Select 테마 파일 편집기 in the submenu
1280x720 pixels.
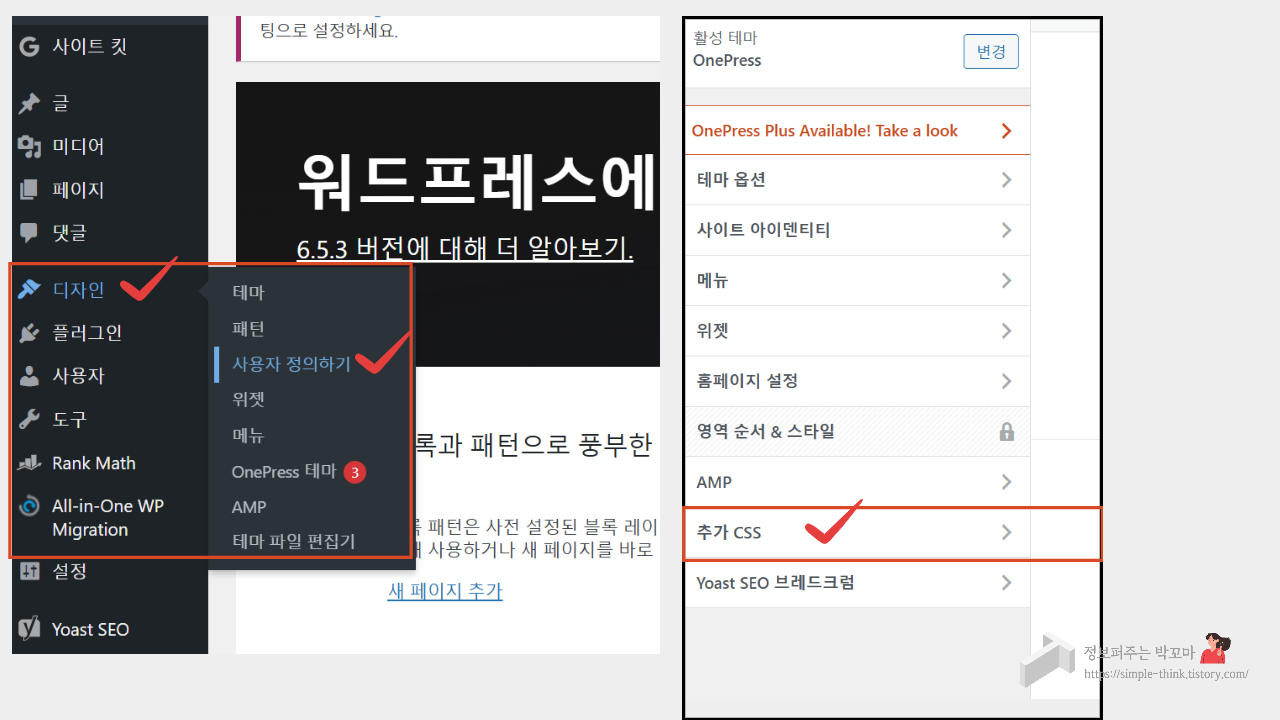pos(293,541)
